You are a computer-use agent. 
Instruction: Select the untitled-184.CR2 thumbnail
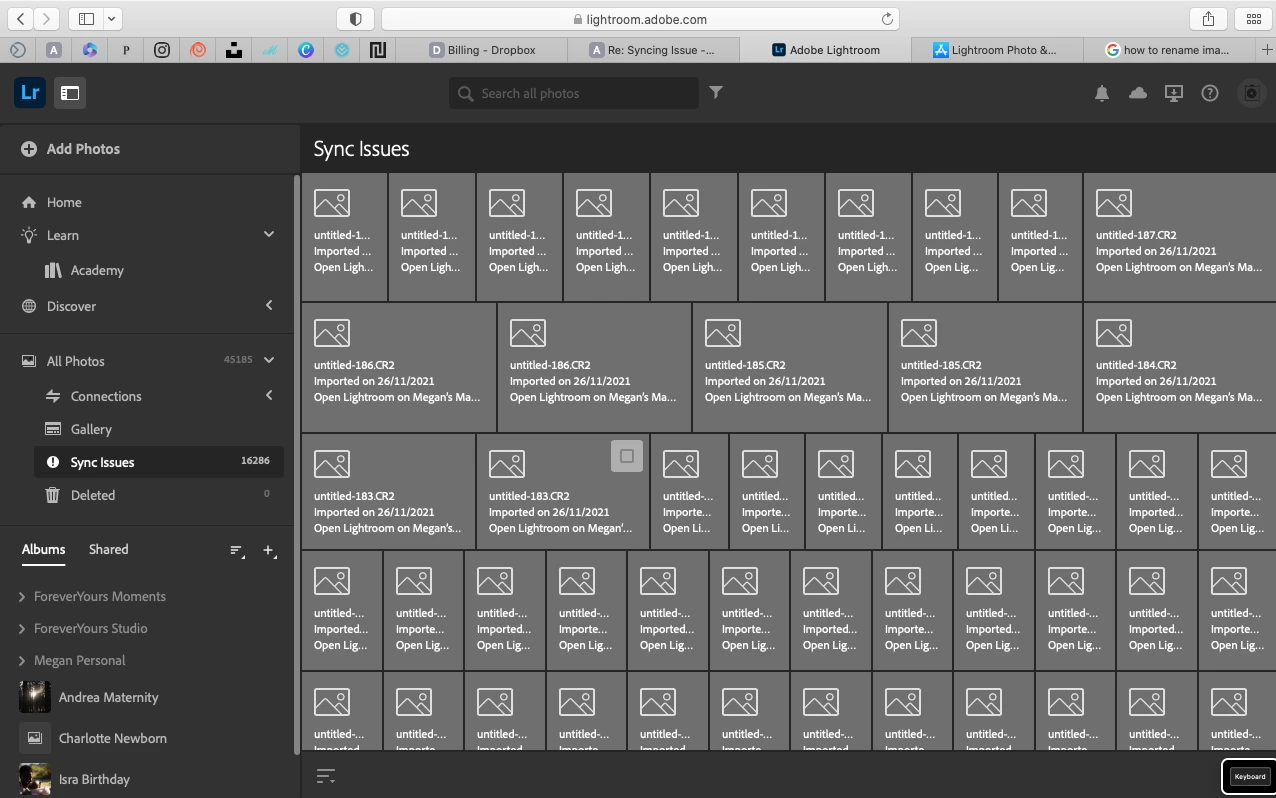click(x=1179, y=367)
